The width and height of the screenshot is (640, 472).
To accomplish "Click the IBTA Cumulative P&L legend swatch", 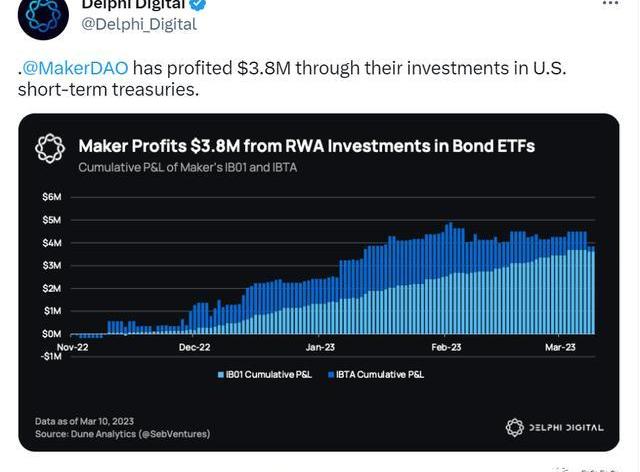I will [332, 374].
